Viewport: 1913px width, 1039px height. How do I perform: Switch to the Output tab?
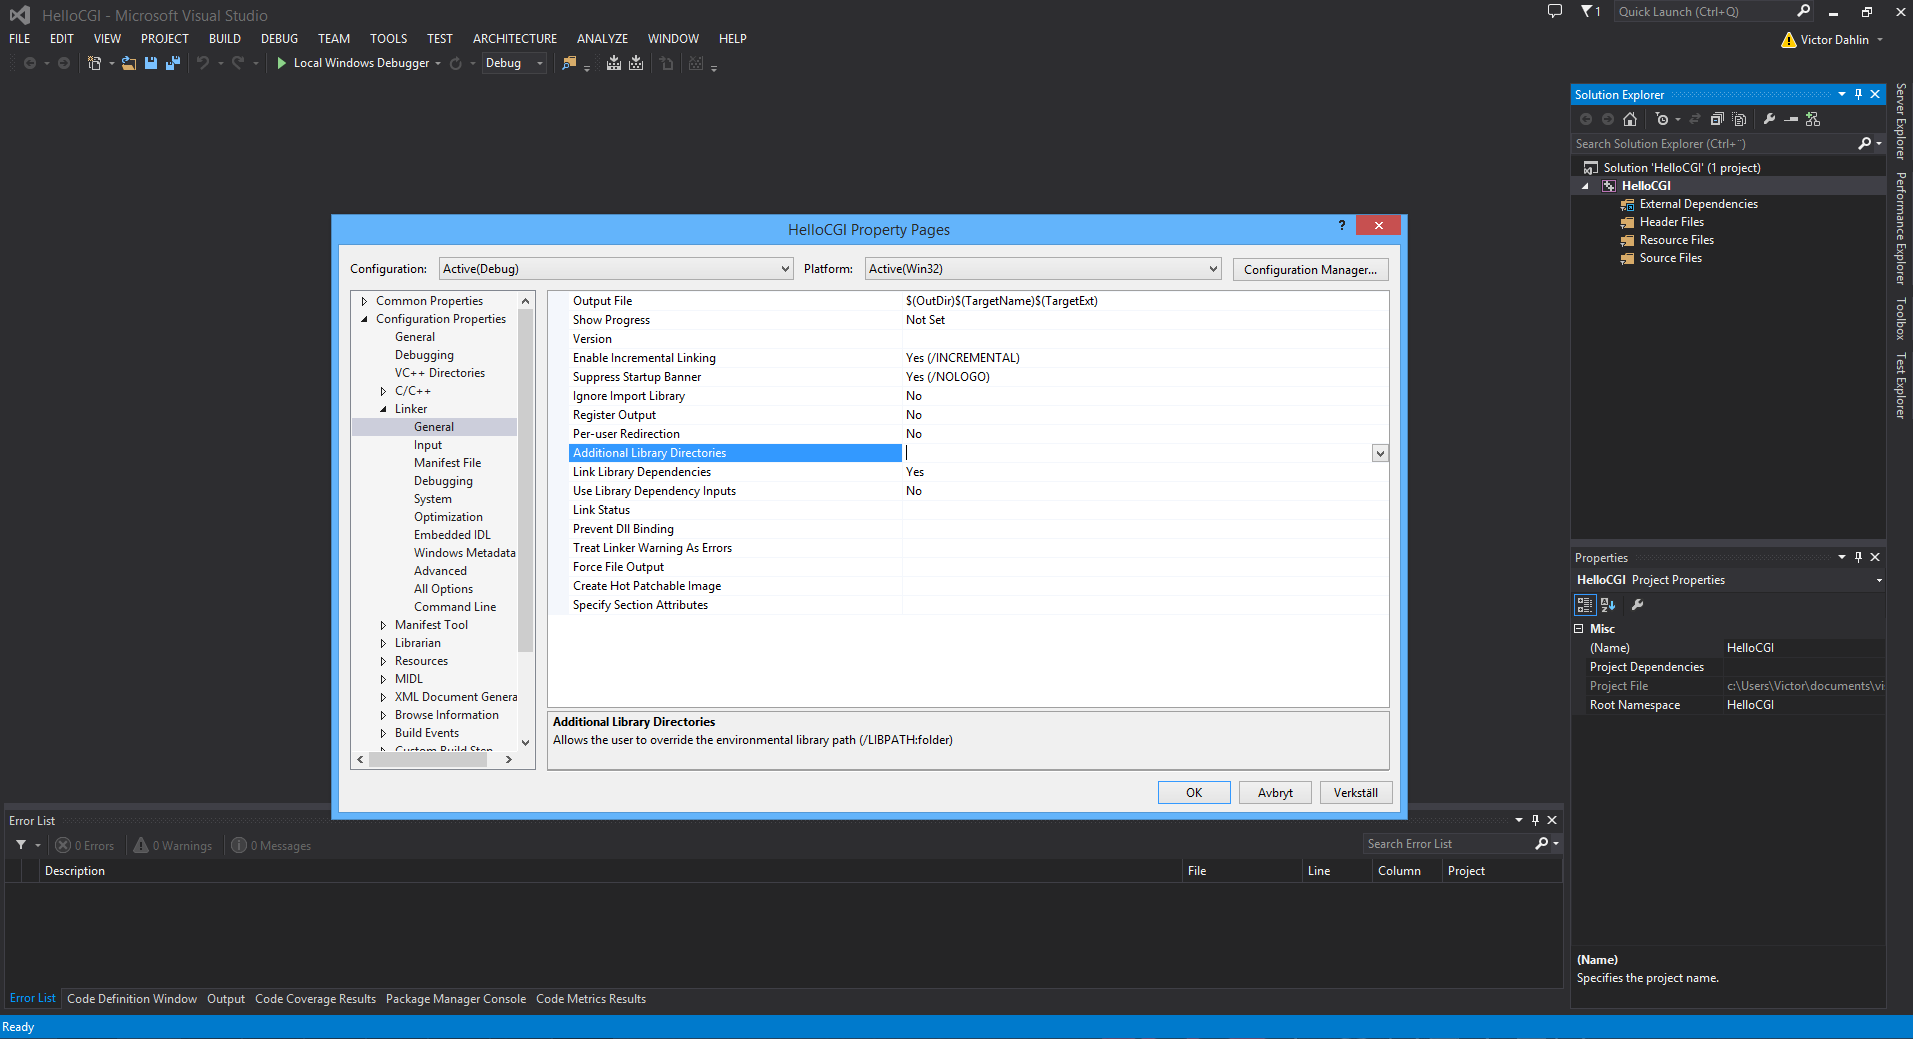pyautogui.click(x=226, y=999)
